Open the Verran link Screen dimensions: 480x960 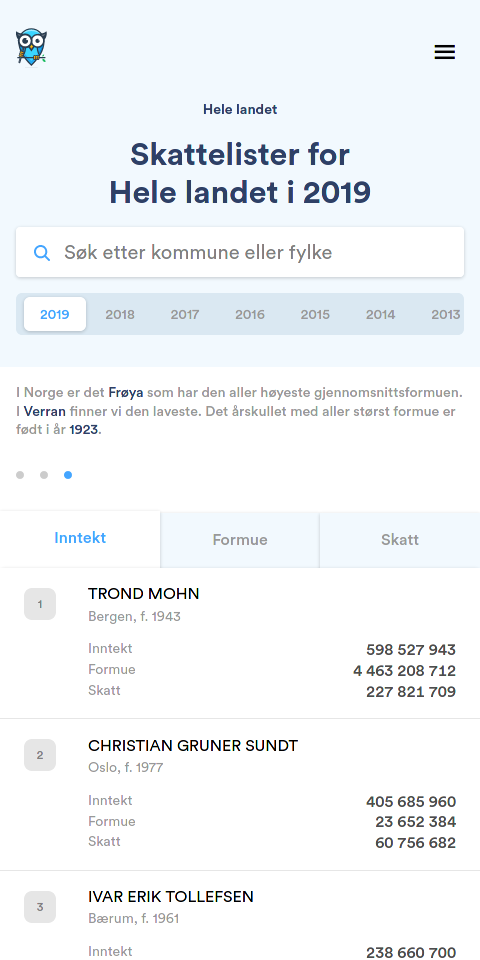(45, 411)
